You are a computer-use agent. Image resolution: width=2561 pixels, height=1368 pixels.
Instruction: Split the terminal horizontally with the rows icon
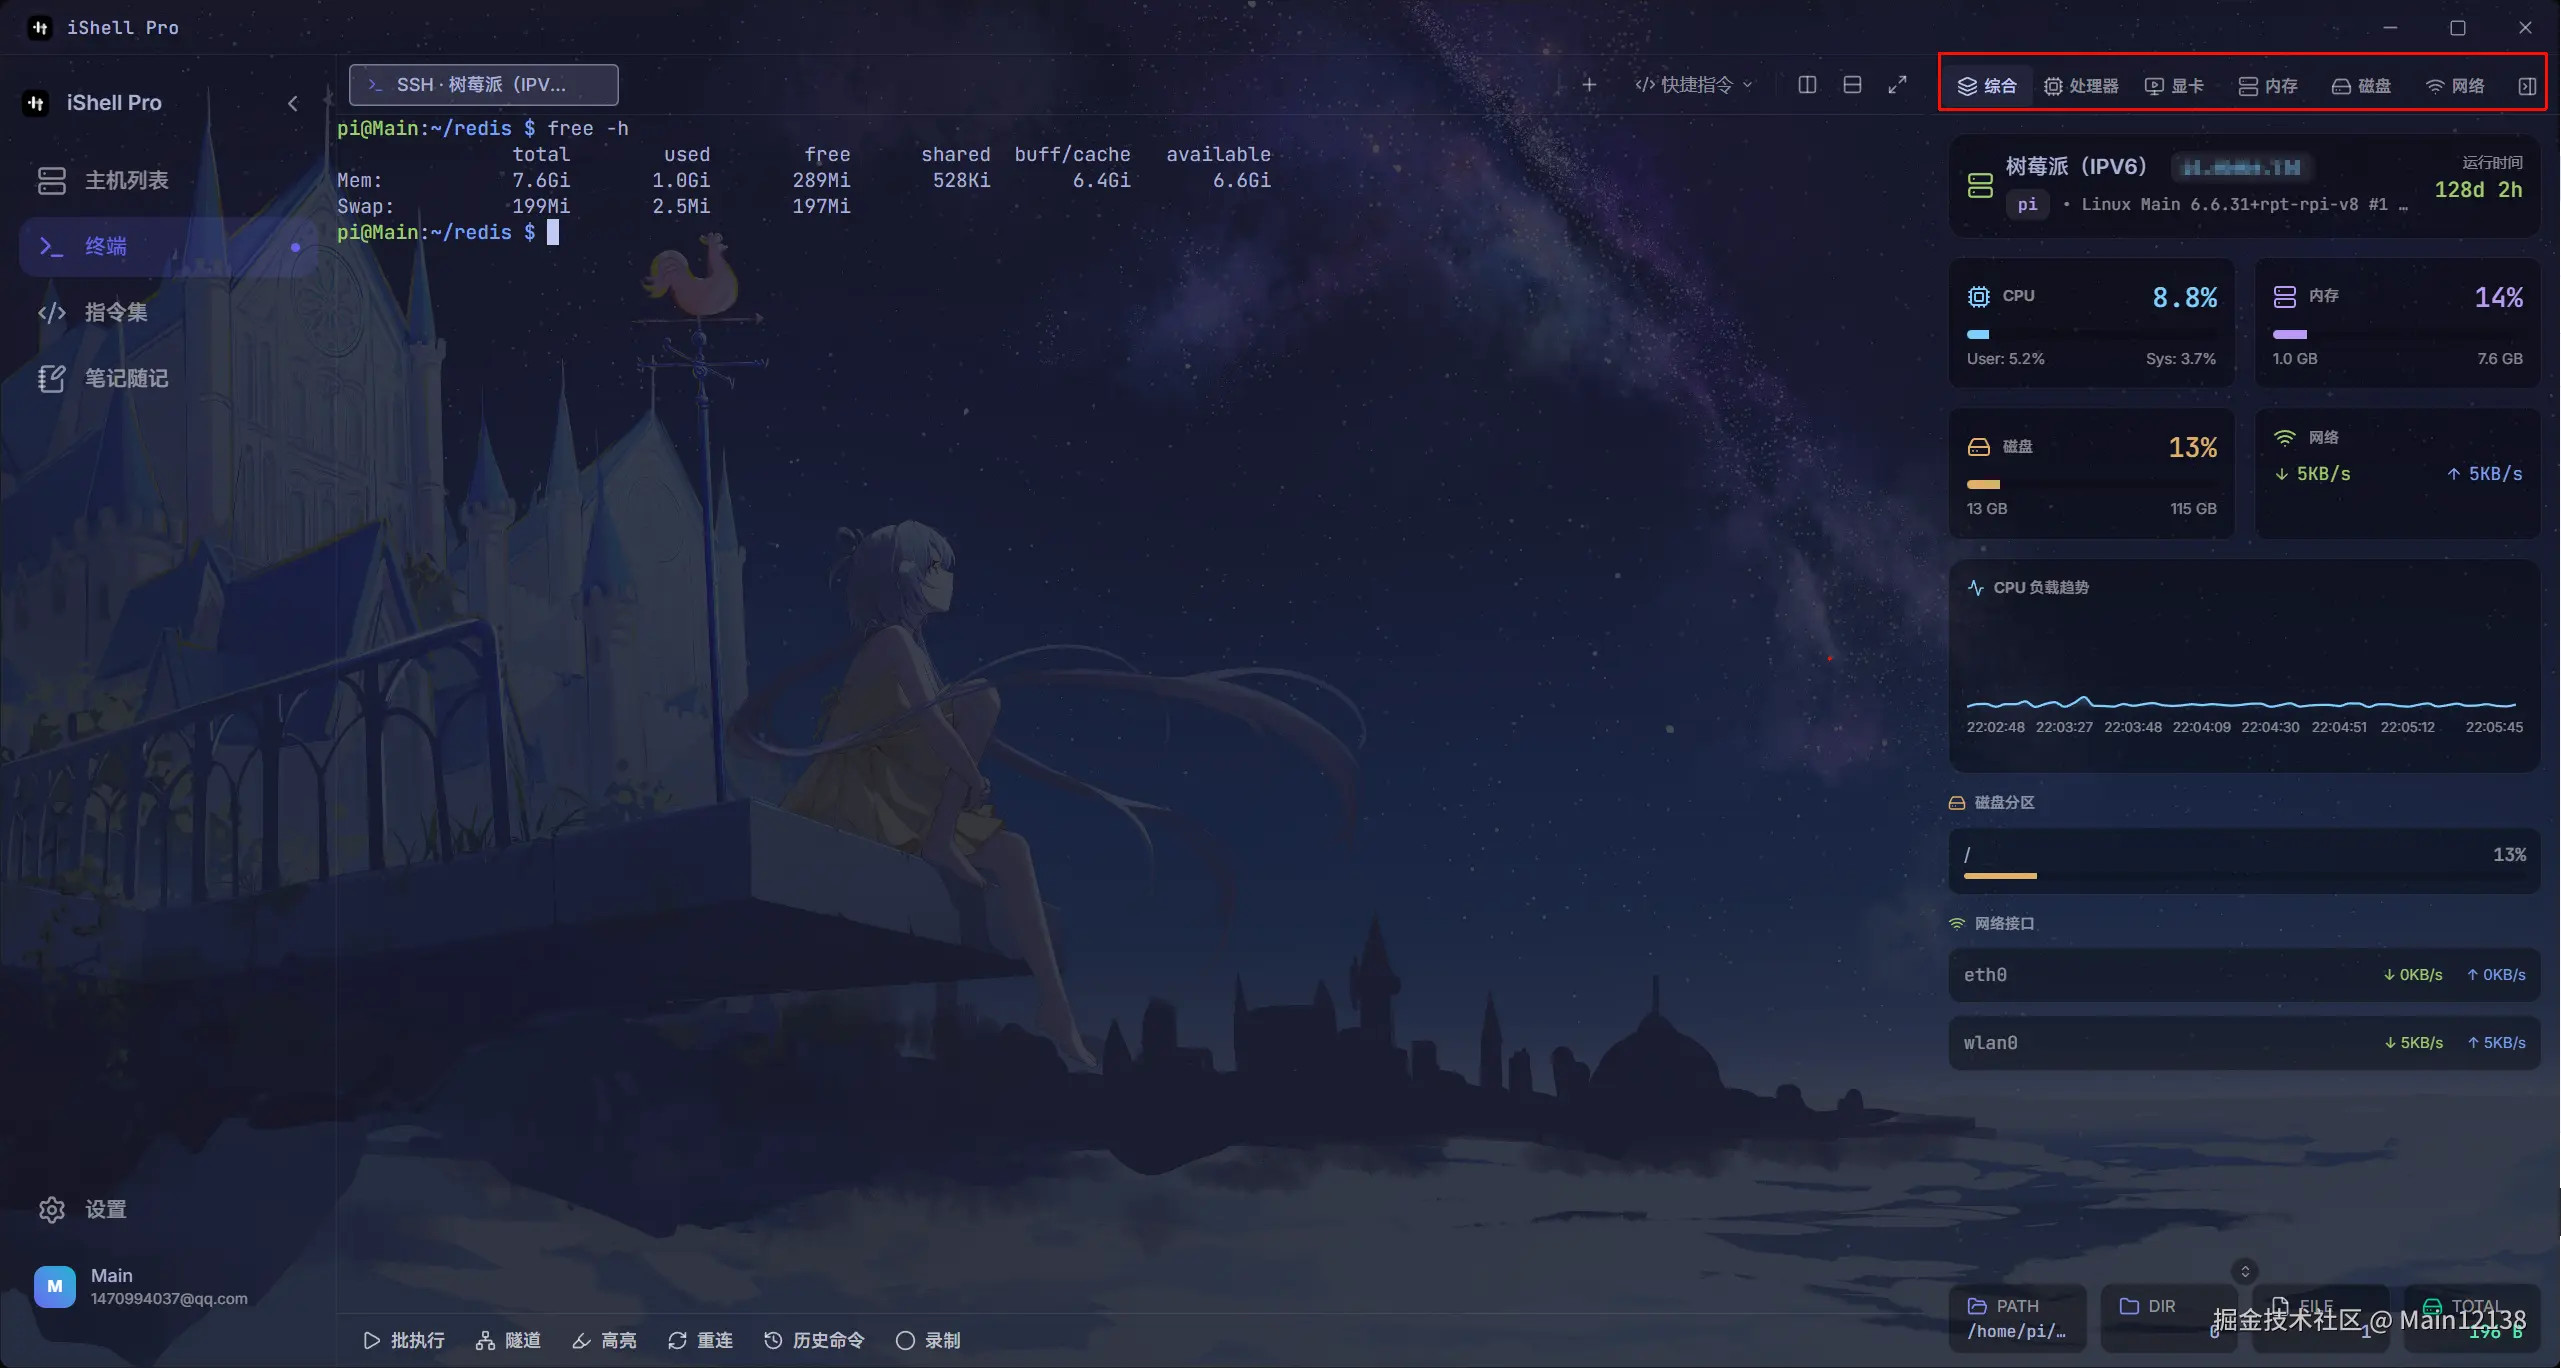point(1852,85)
